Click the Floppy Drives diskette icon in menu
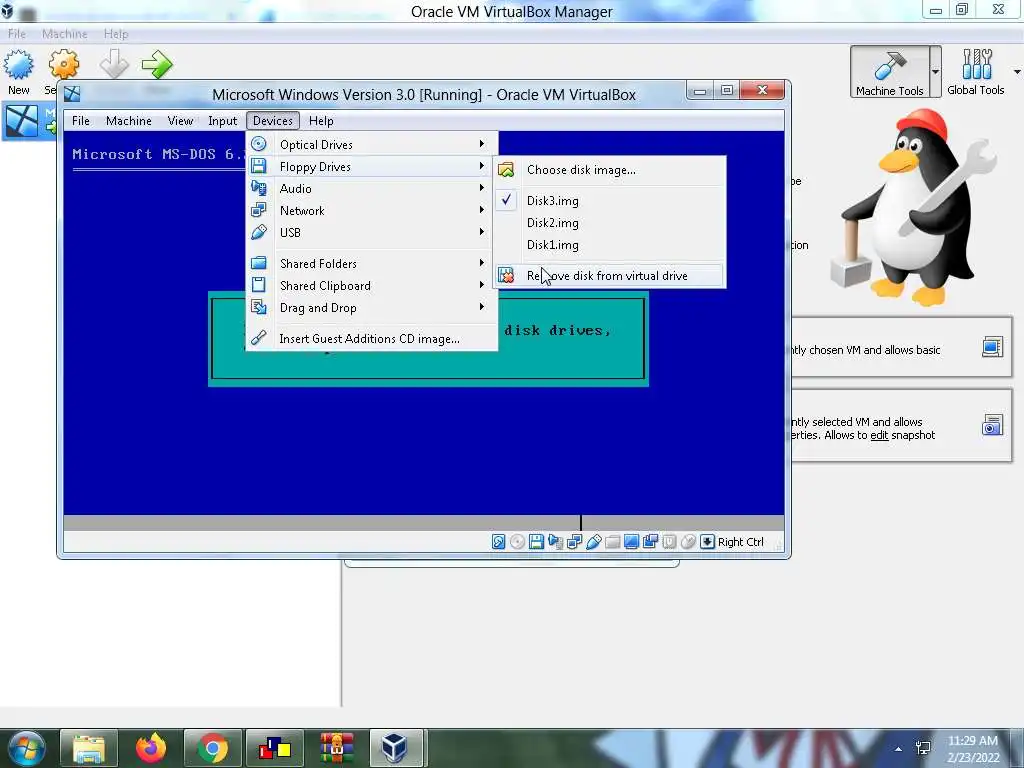The height and width of the screenshot is (768, 1024). point(259,166)
